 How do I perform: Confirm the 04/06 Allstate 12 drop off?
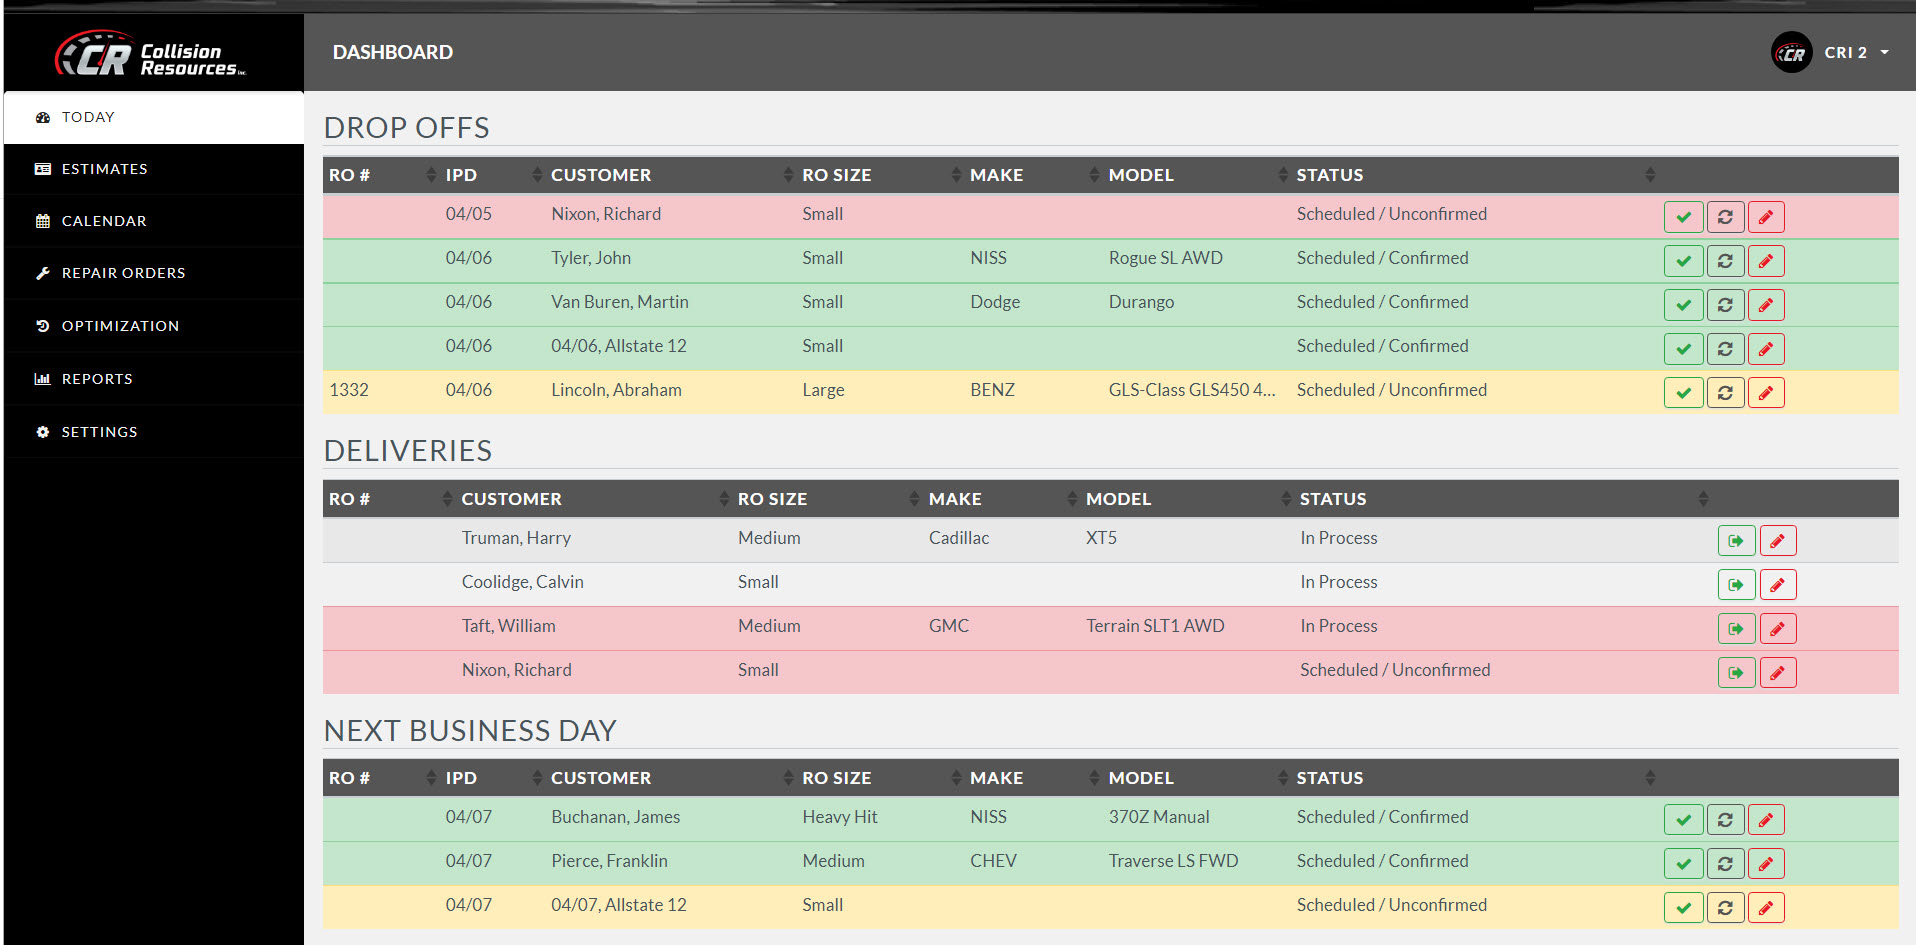tap(1683, 348)
